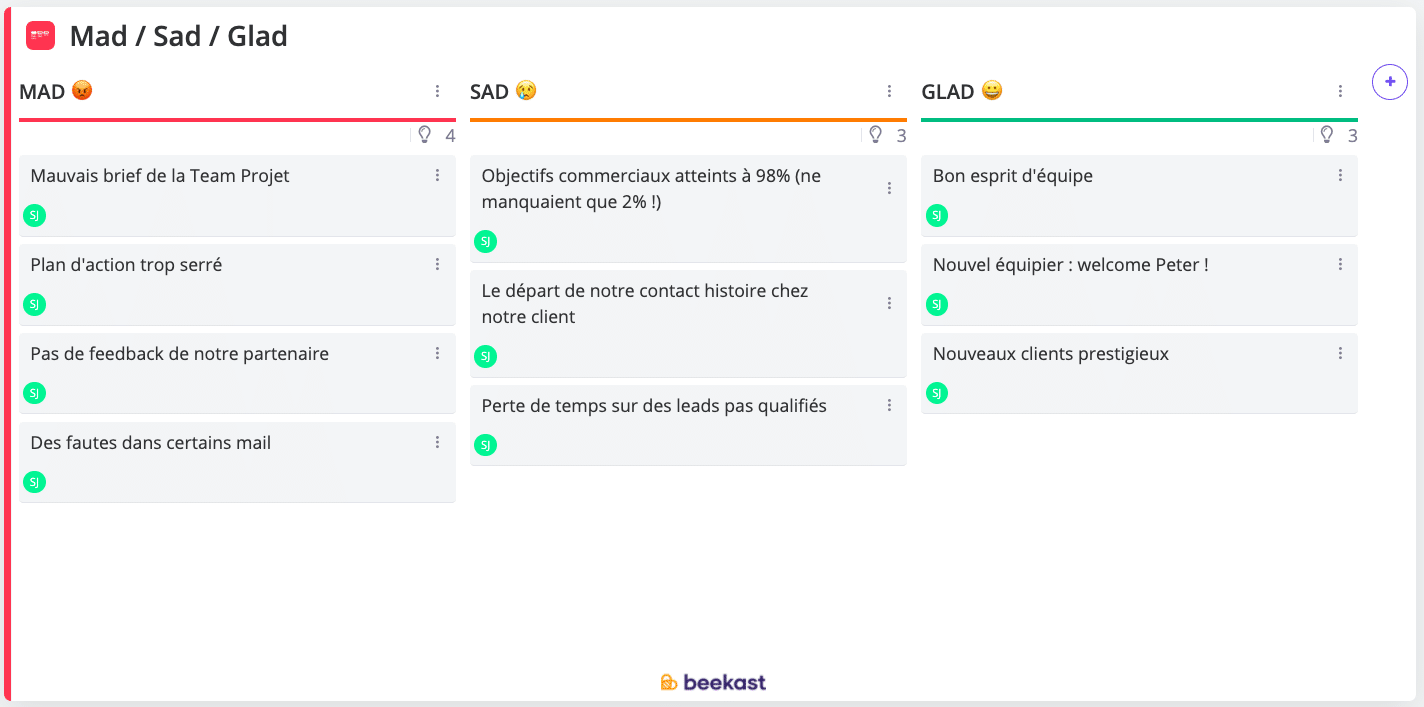Open the GLAD column options menu

point(1340,92)
